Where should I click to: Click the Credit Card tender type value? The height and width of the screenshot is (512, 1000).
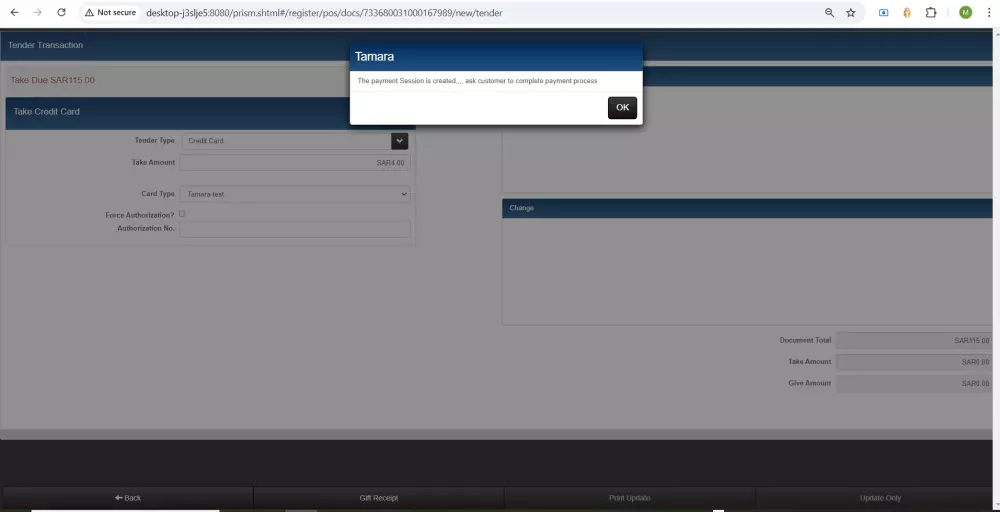205,141
